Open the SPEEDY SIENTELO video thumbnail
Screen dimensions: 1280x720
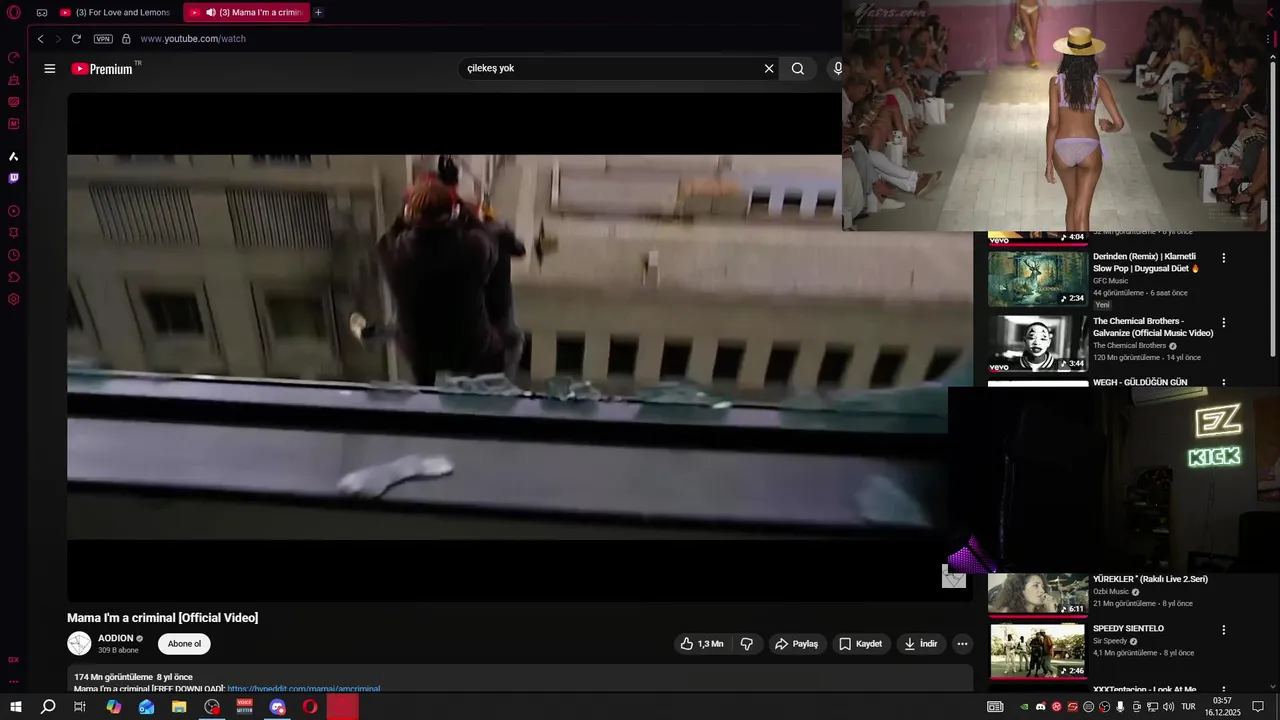click(1038, 650)
